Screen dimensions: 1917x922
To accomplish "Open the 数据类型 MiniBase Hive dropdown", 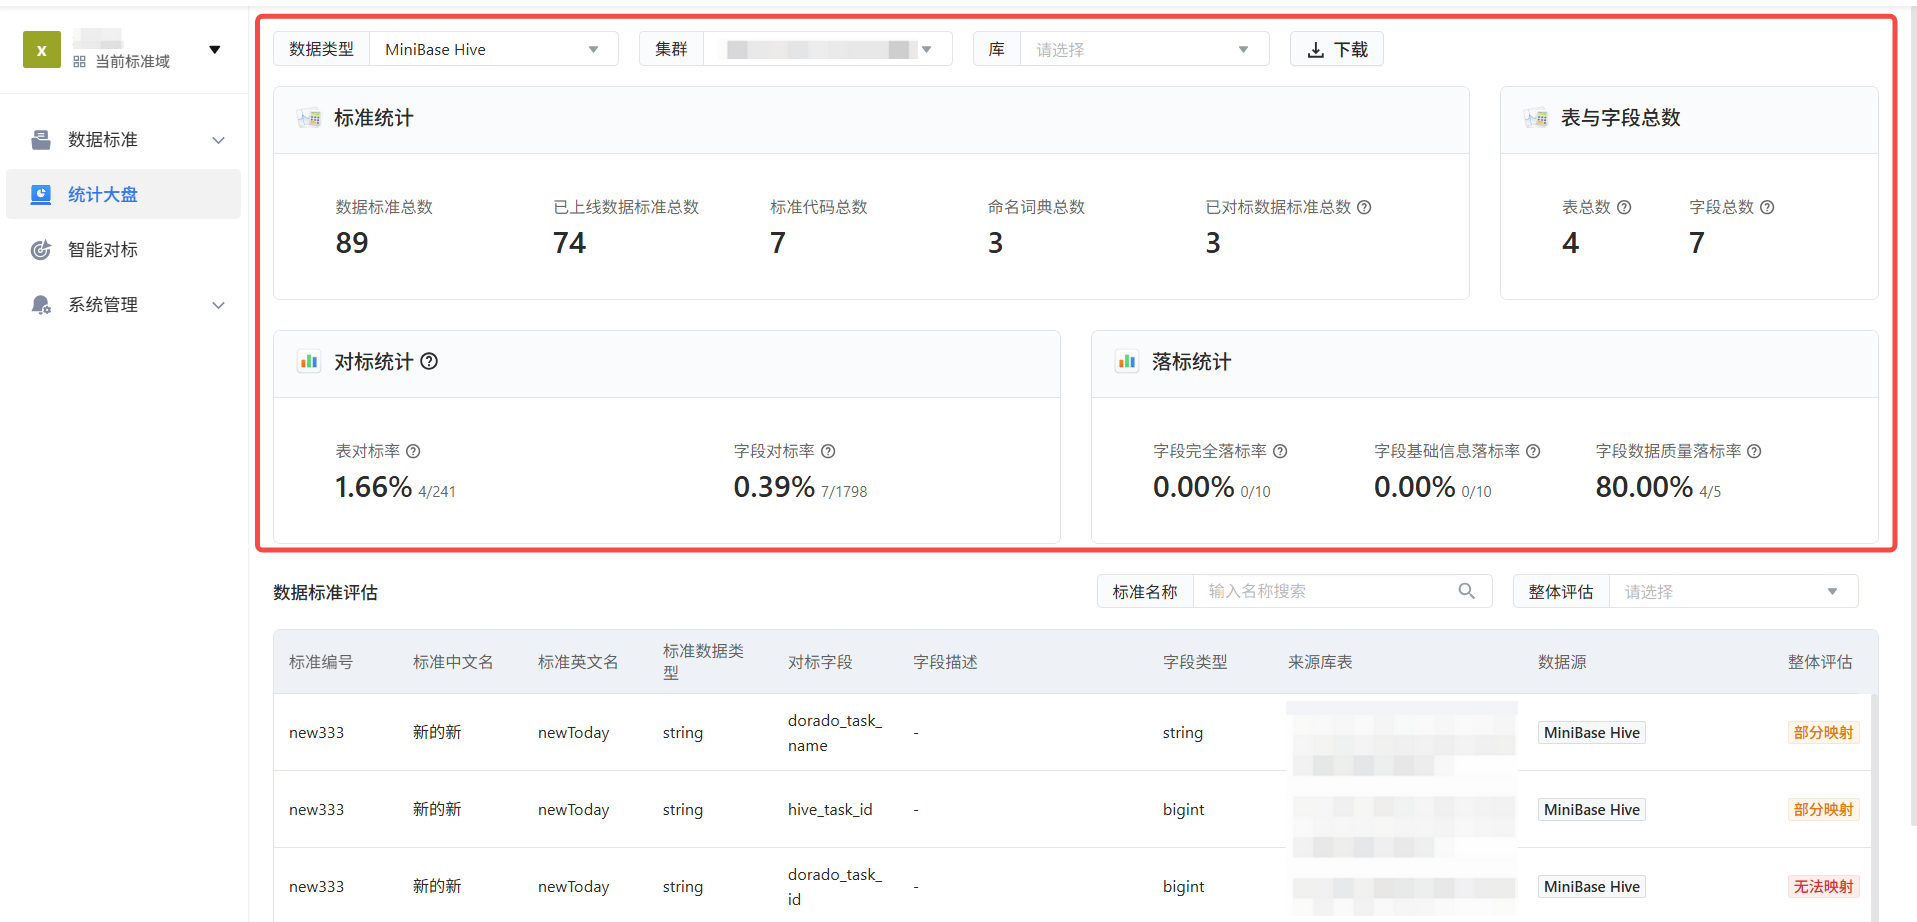I will [x=493, y=49].
